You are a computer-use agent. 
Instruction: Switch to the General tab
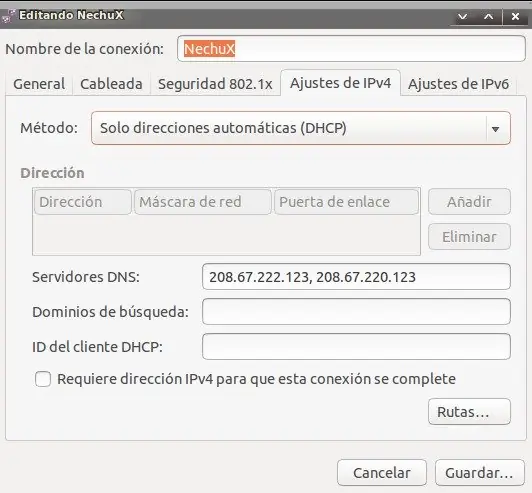tap(39, 84)
